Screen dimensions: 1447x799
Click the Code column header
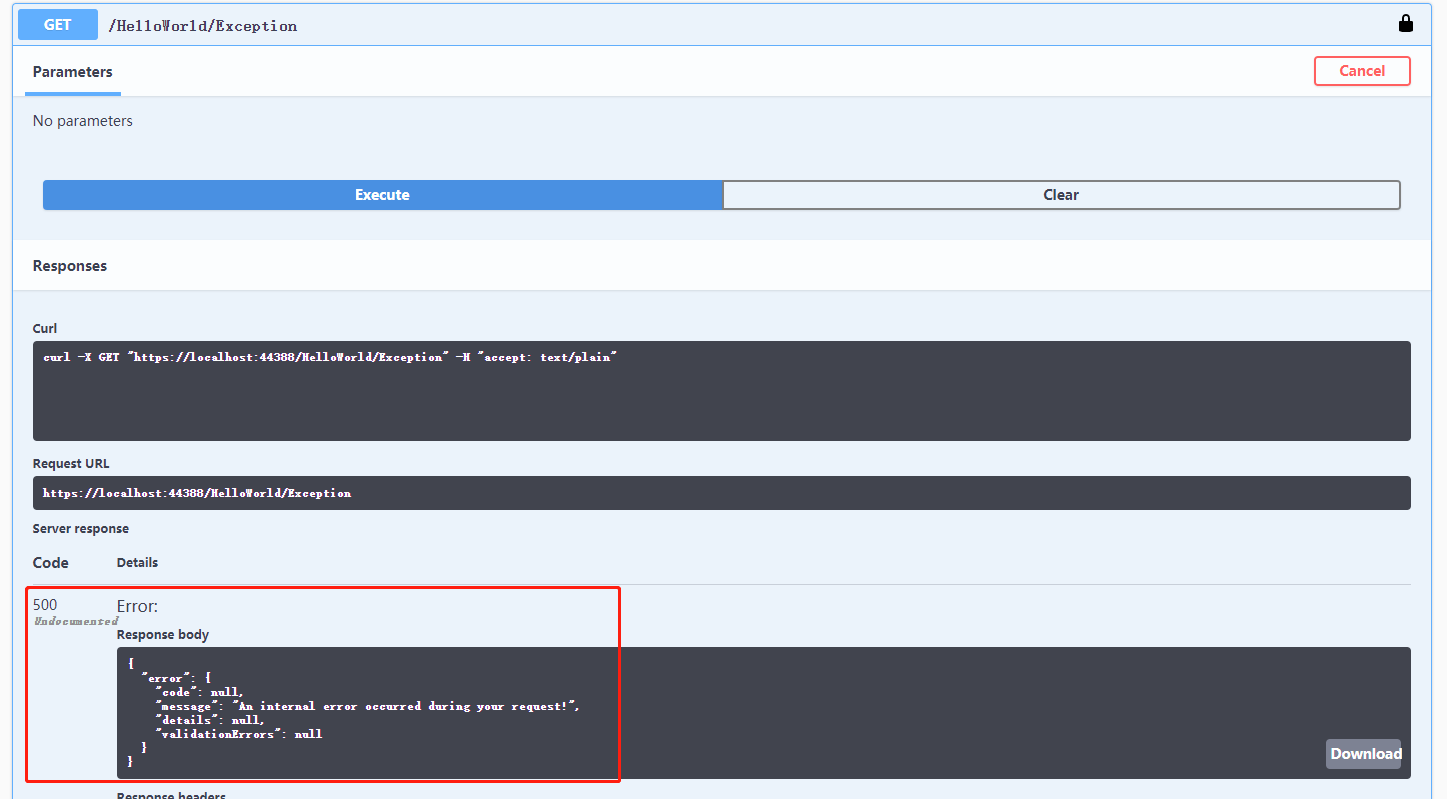point(51,563)
